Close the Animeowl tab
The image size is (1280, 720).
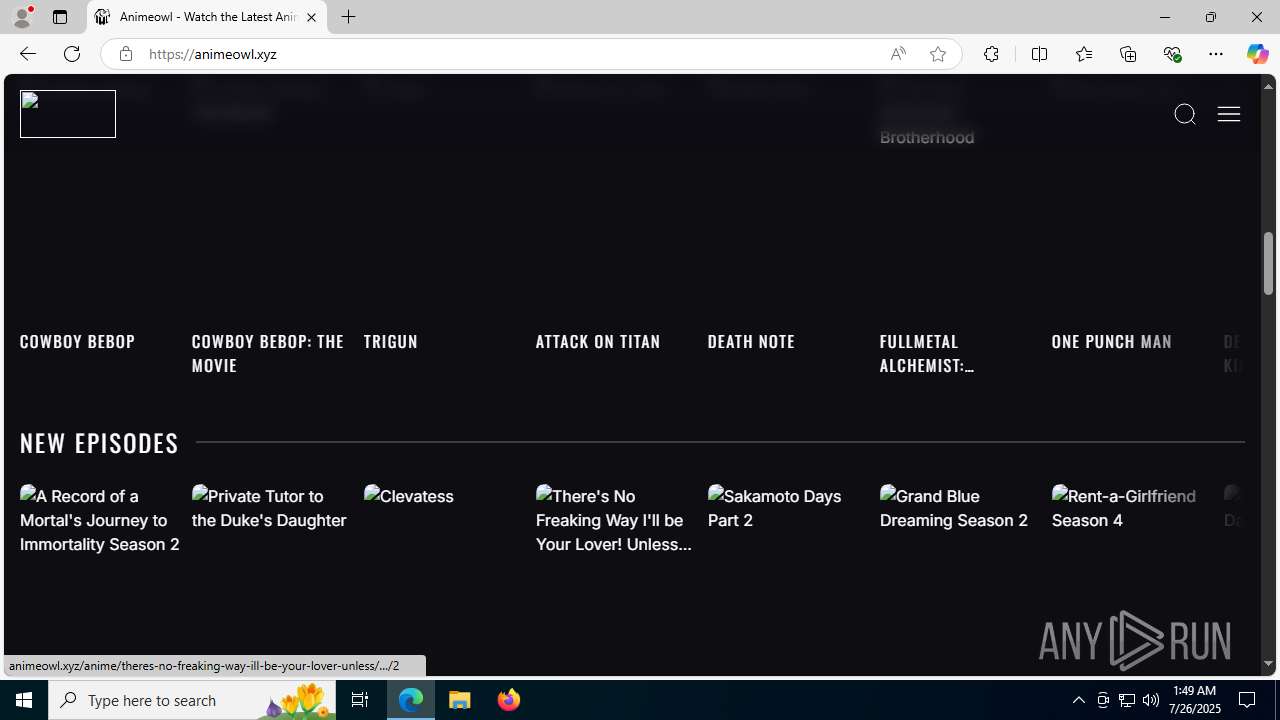311,17
